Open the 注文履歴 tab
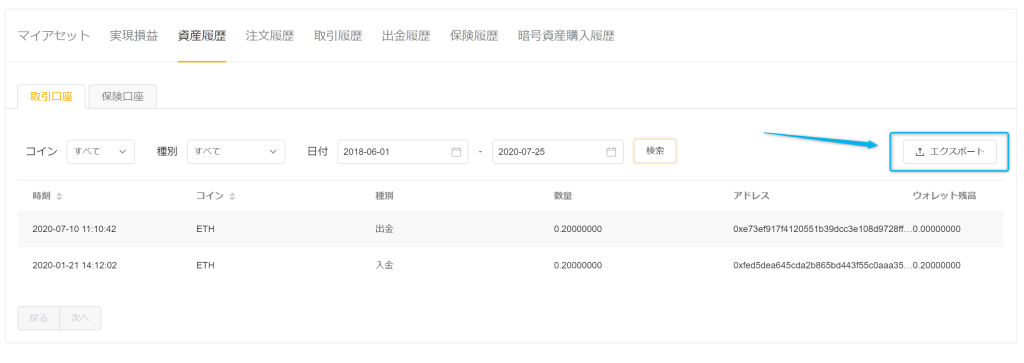Viewport: 1024px width, 363px height. pos(270,36)
